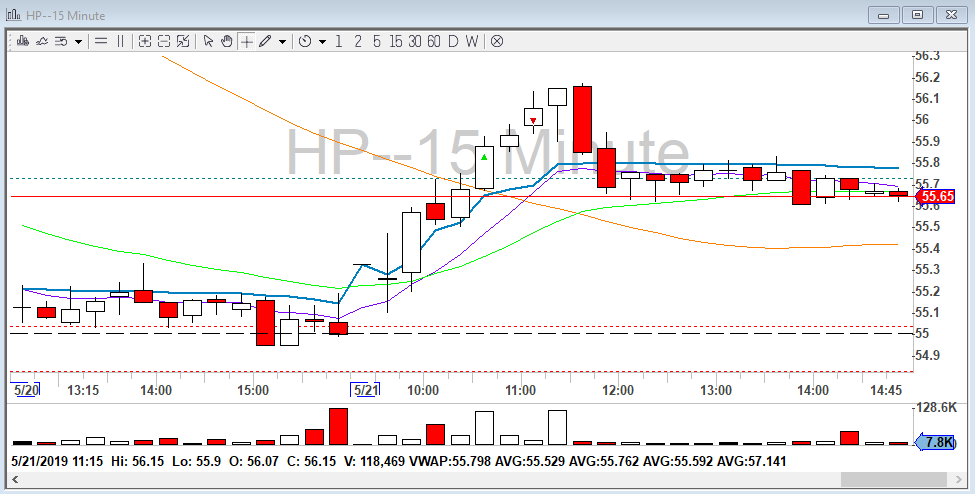The image size is (975, 494).
Task: Switch chart to 30 minute interval
Action: (x=415, y=42)
